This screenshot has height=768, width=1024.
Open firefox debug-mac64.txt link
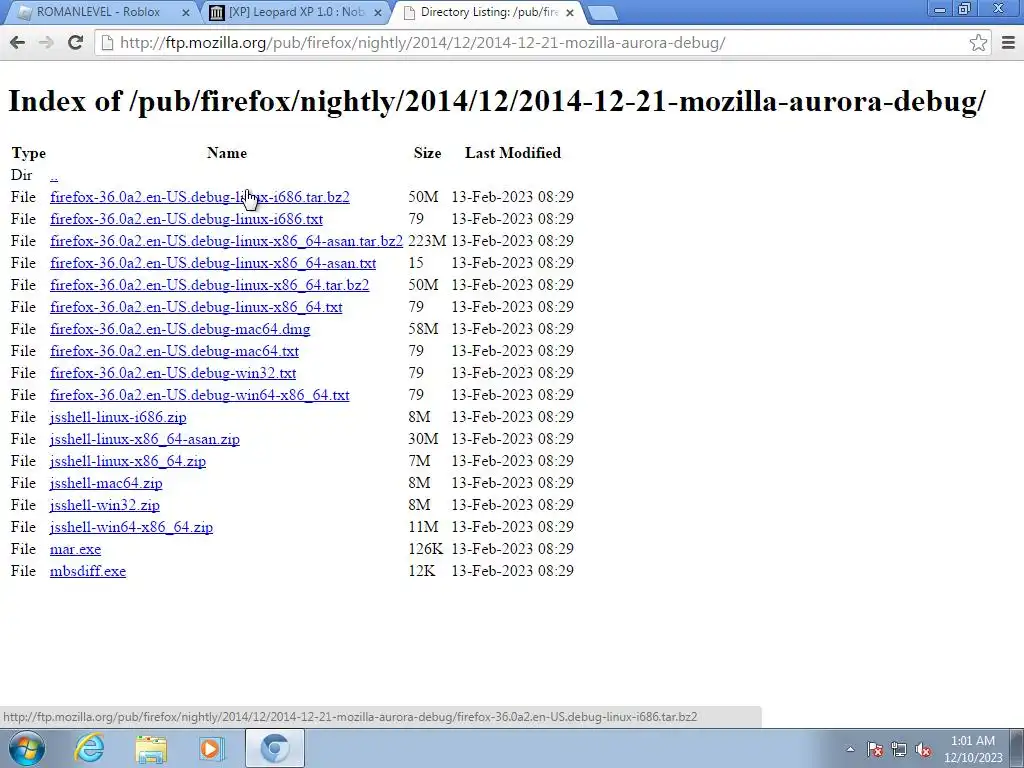[x=174, y=351]
